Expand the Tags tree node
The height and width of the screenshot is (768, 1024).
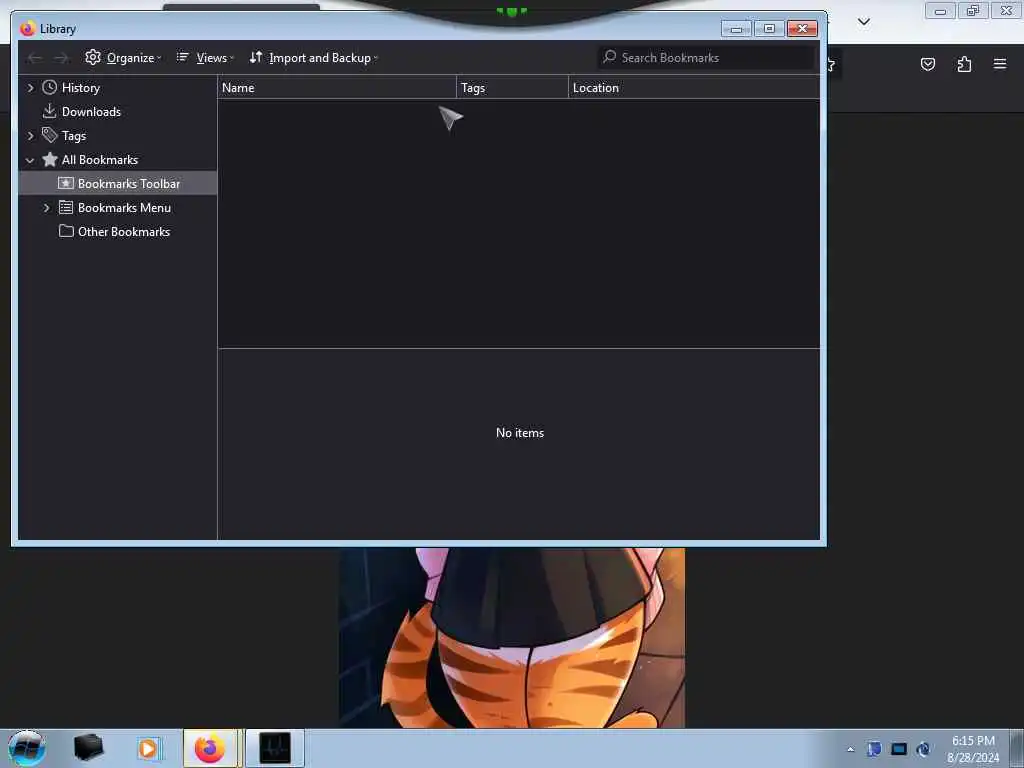30,136
